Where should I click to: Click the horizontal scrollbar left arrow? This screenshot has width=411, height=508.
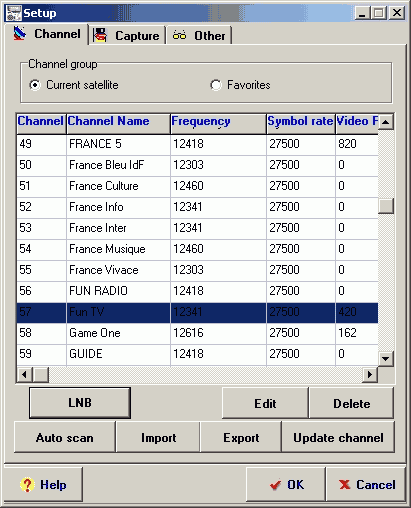click(24, 375)
